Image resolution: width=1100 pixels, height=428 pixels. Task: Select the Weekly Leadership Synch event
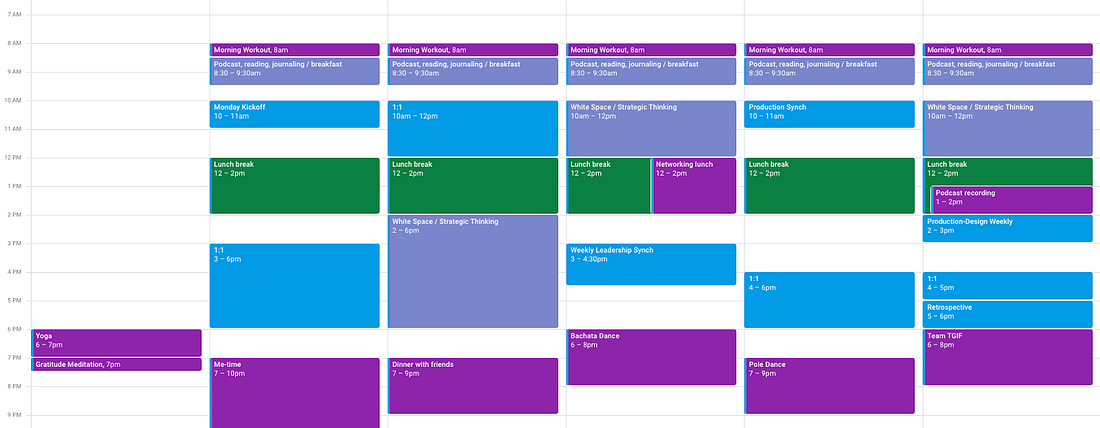click(x=651, y=265)
